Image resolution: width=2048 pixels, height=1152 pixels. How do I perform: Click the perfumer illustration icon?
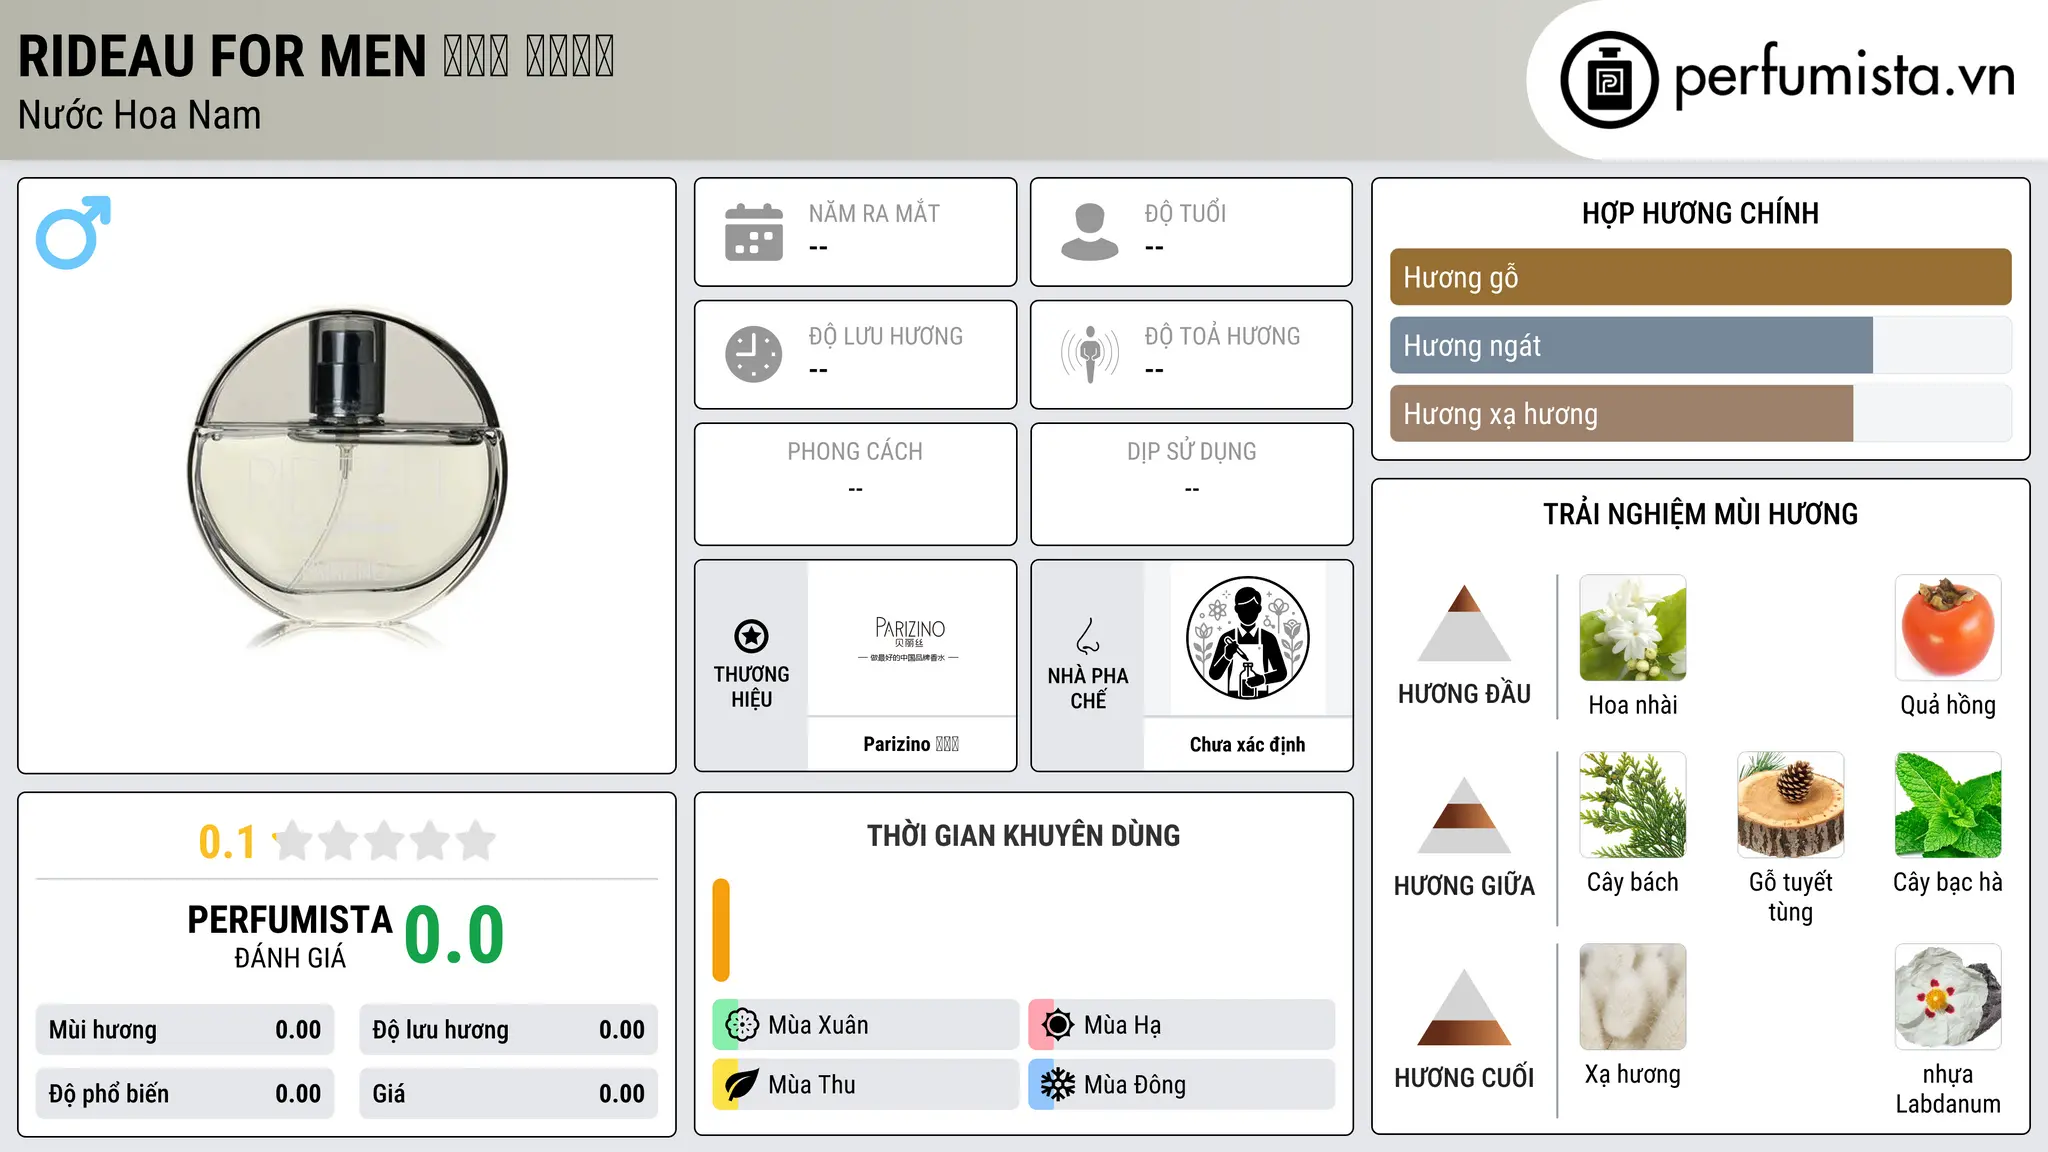point(1247,638)
